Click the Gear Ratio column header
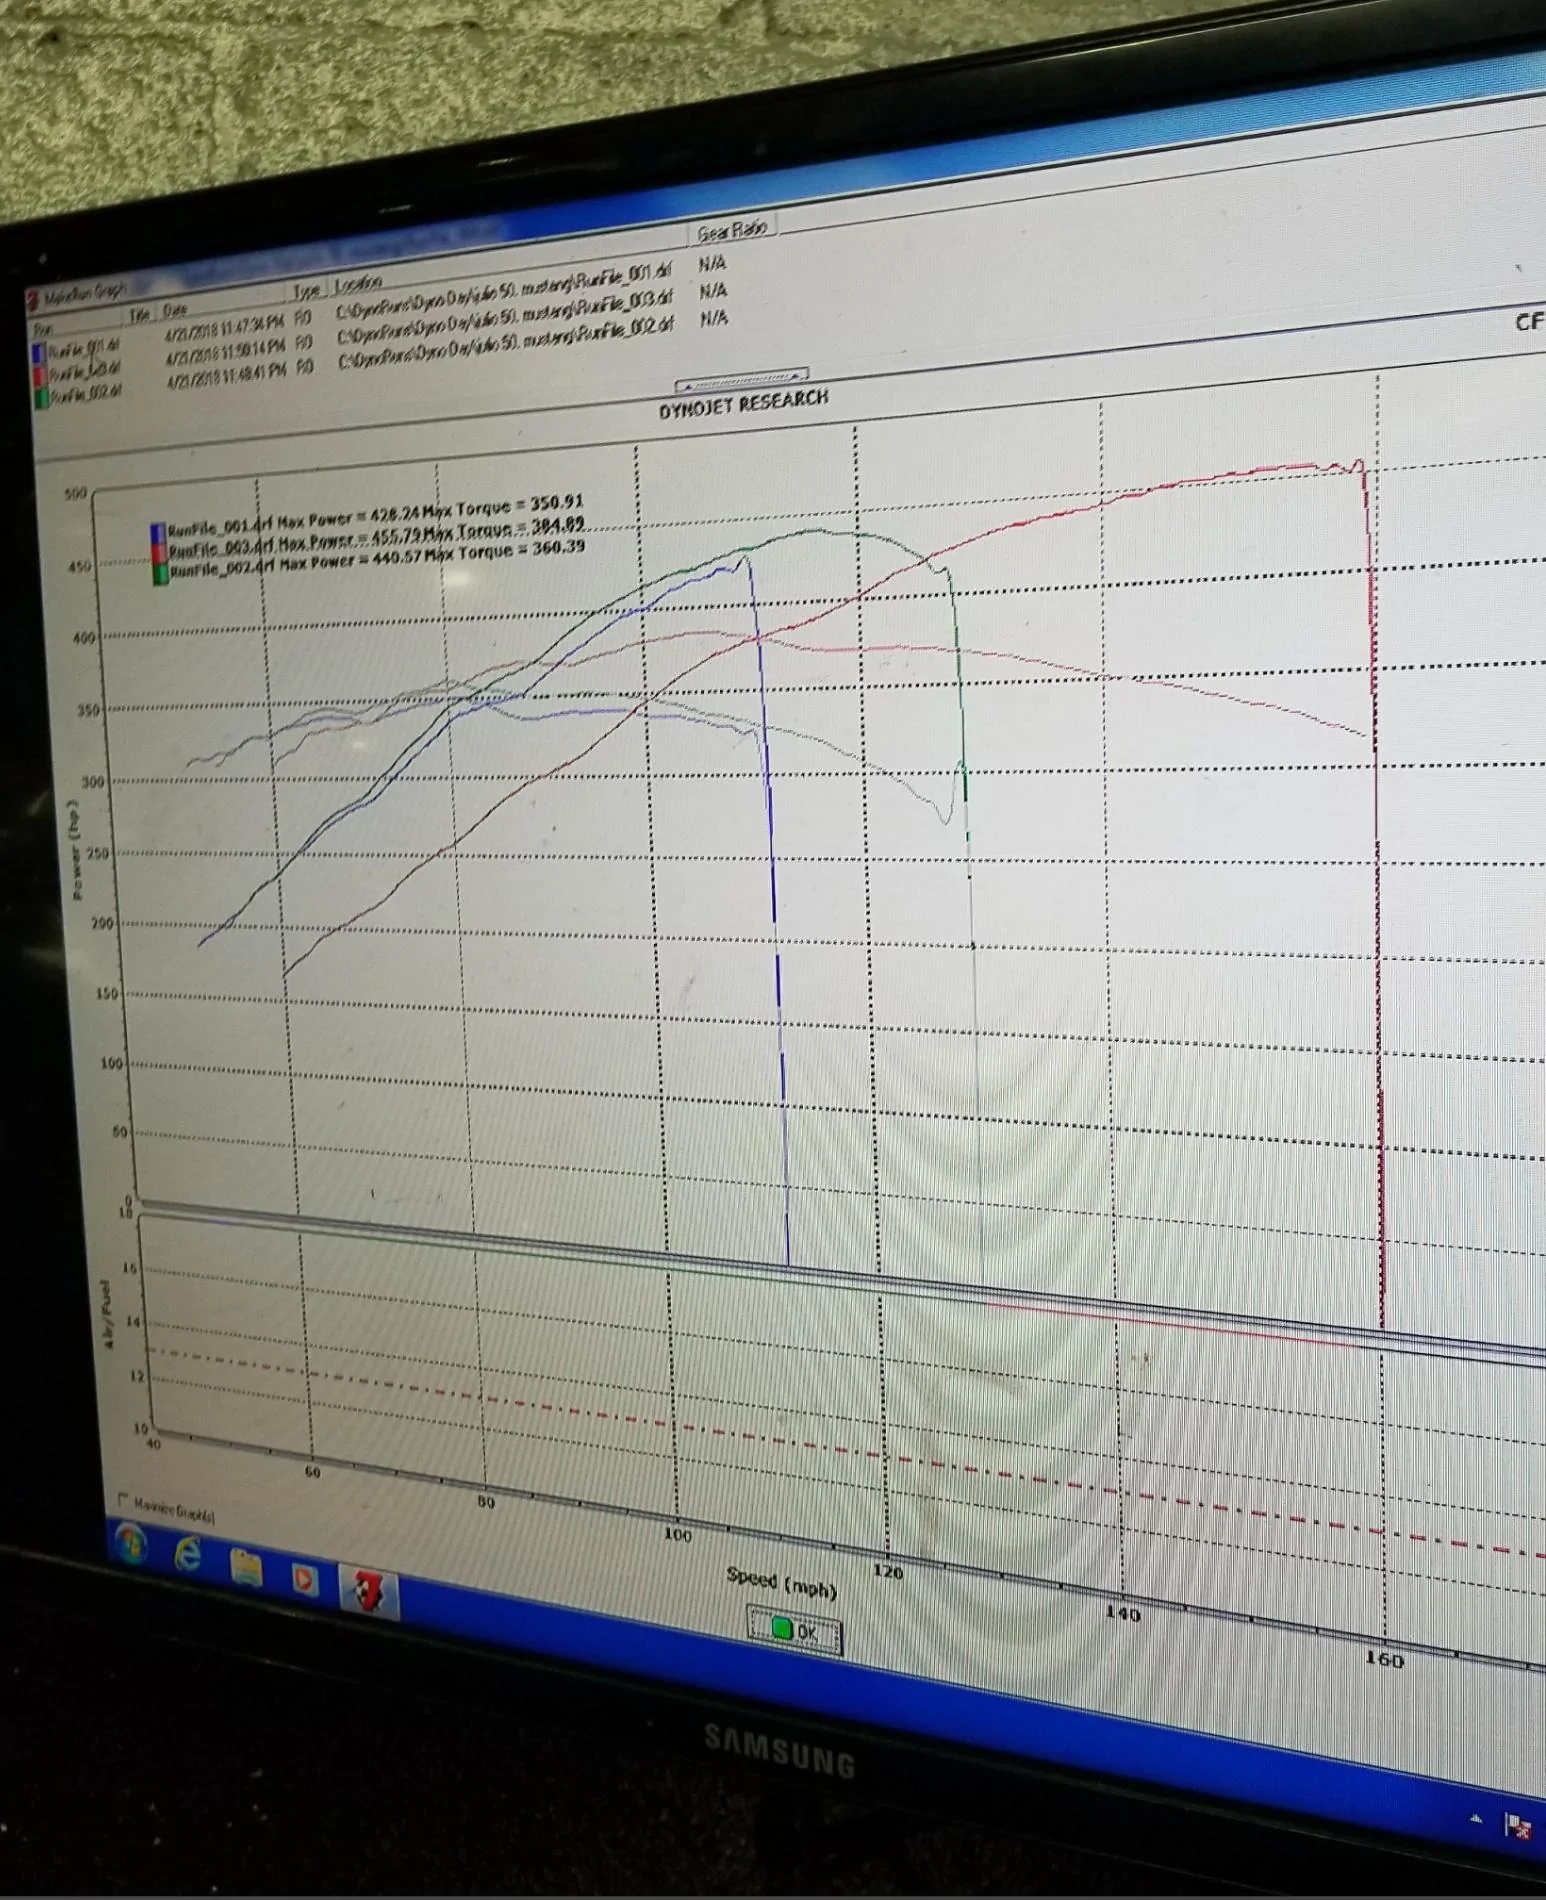The image size is (1546, 1900). click(732, 232)
